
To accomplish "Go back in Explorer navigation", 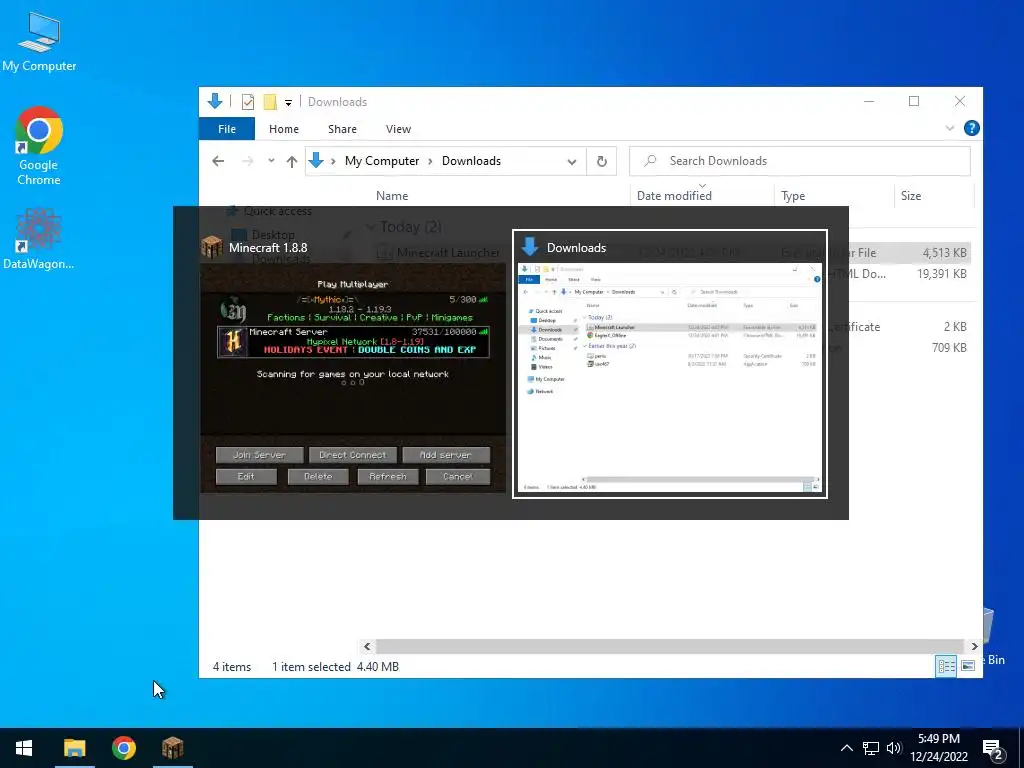I will click(218, 161).
